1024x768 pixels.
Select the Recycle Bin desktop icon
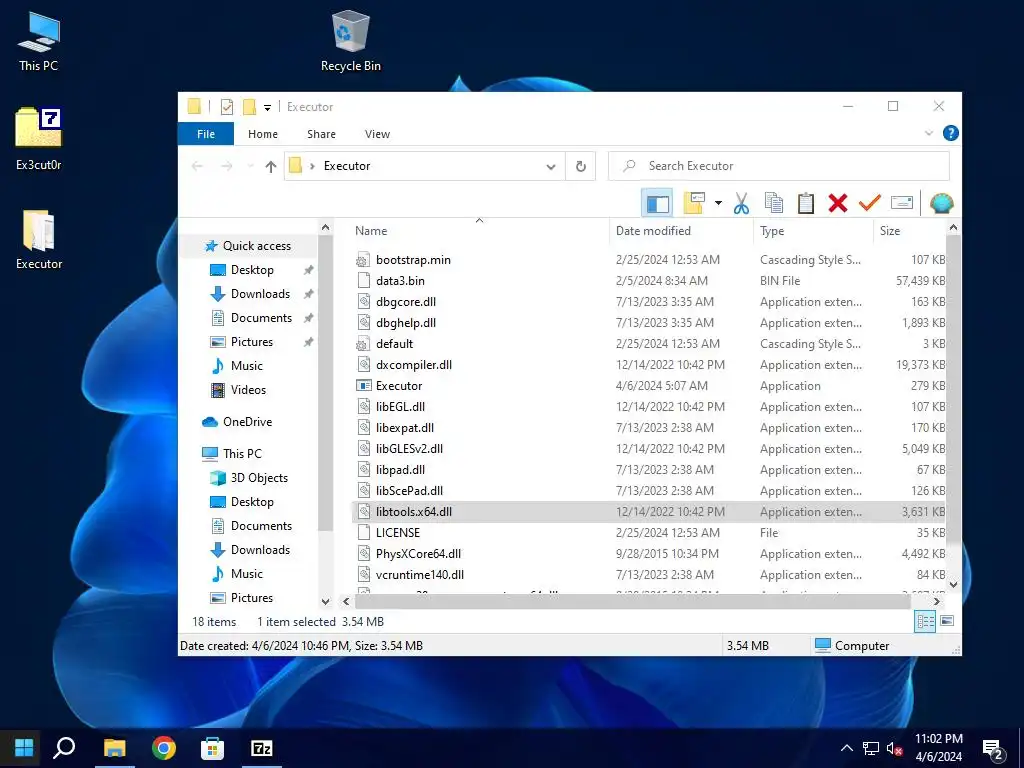pyautogui.click(x=351, y=40)
